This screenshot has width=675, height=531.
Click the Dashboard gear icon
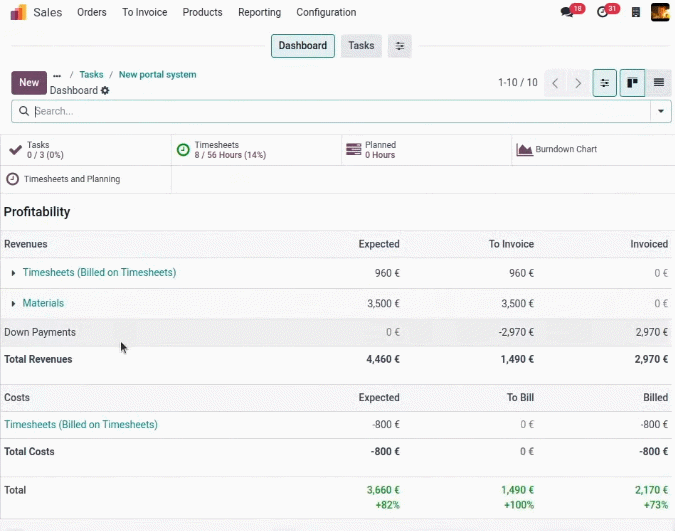(105, 90)
